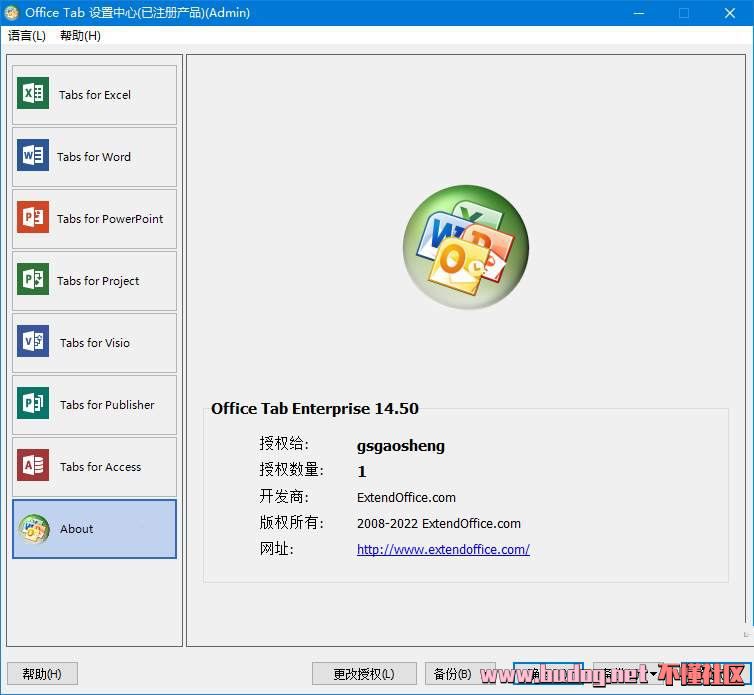Open the 帮助(H) menu in the menu bar

(x=80, y=36)
